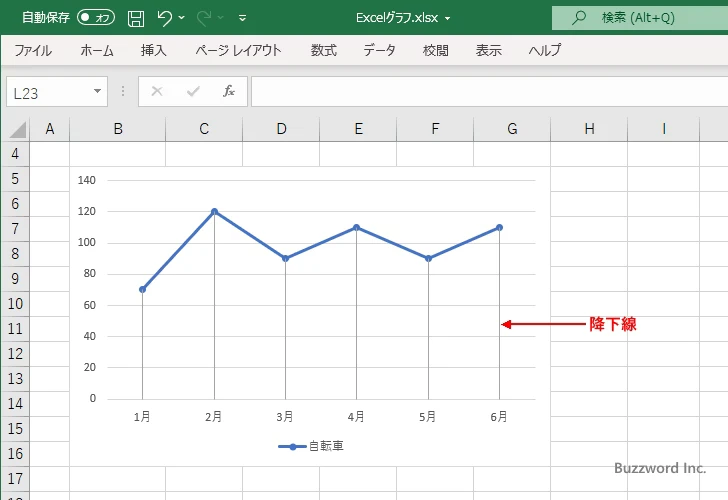Select column A header

point(50,129)
